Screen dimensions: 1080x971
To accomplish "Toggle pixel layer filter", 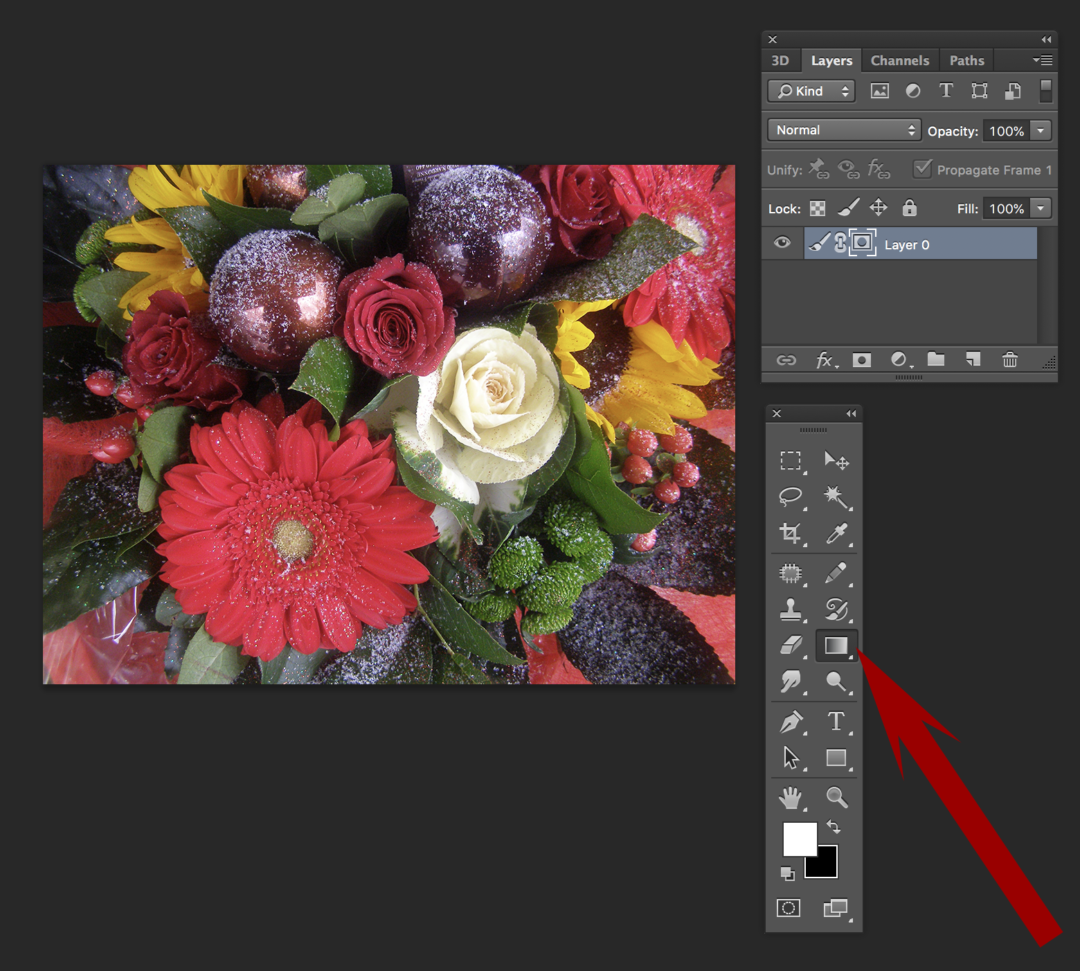I will tap(880, 91).
